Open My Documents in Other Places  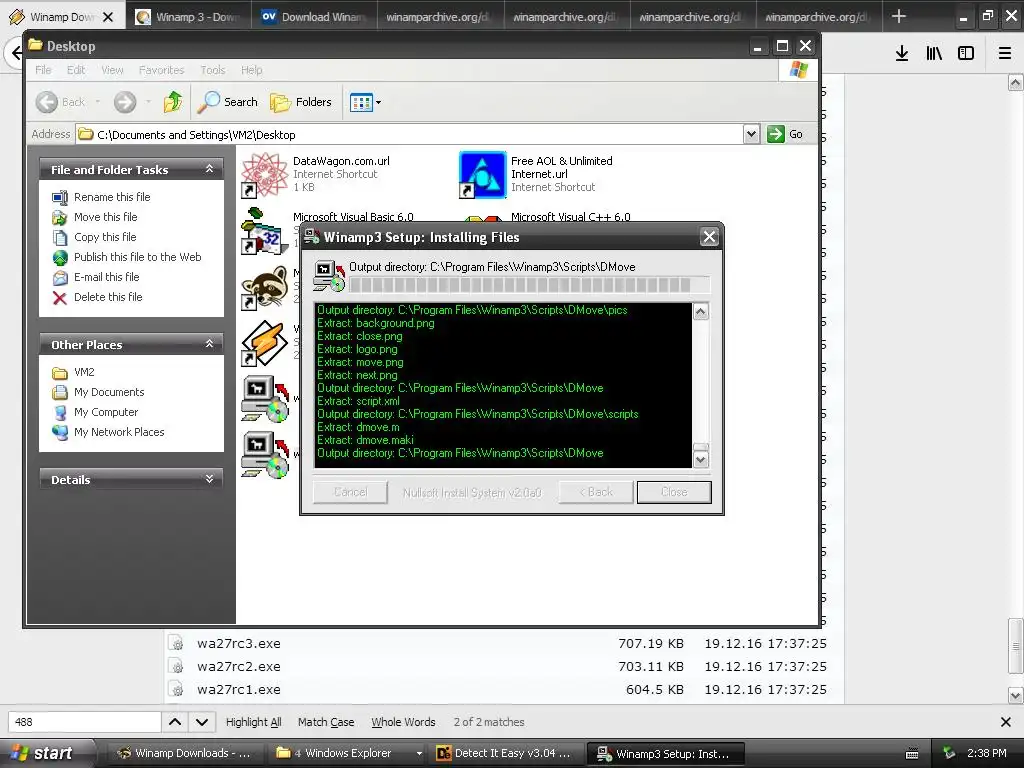[108, 392]
